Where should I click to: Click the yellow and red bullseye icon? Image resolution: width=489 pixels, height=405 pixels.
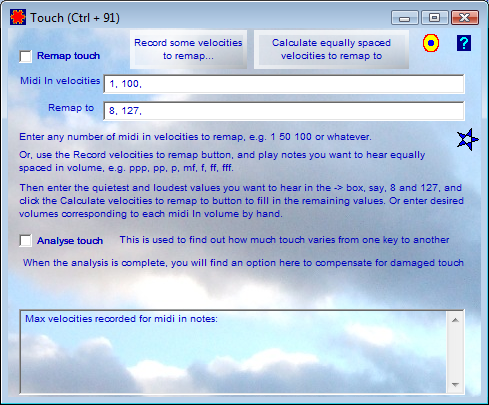pos(431,43)
